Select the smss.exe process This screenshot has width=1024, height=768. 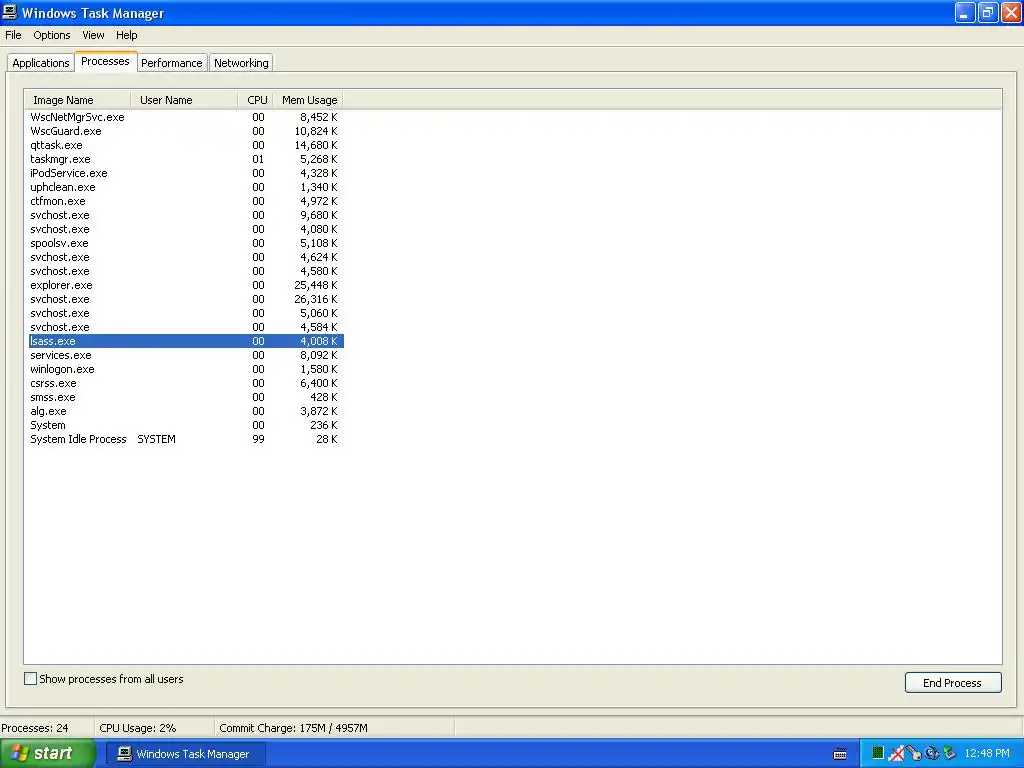click(185, 398)
